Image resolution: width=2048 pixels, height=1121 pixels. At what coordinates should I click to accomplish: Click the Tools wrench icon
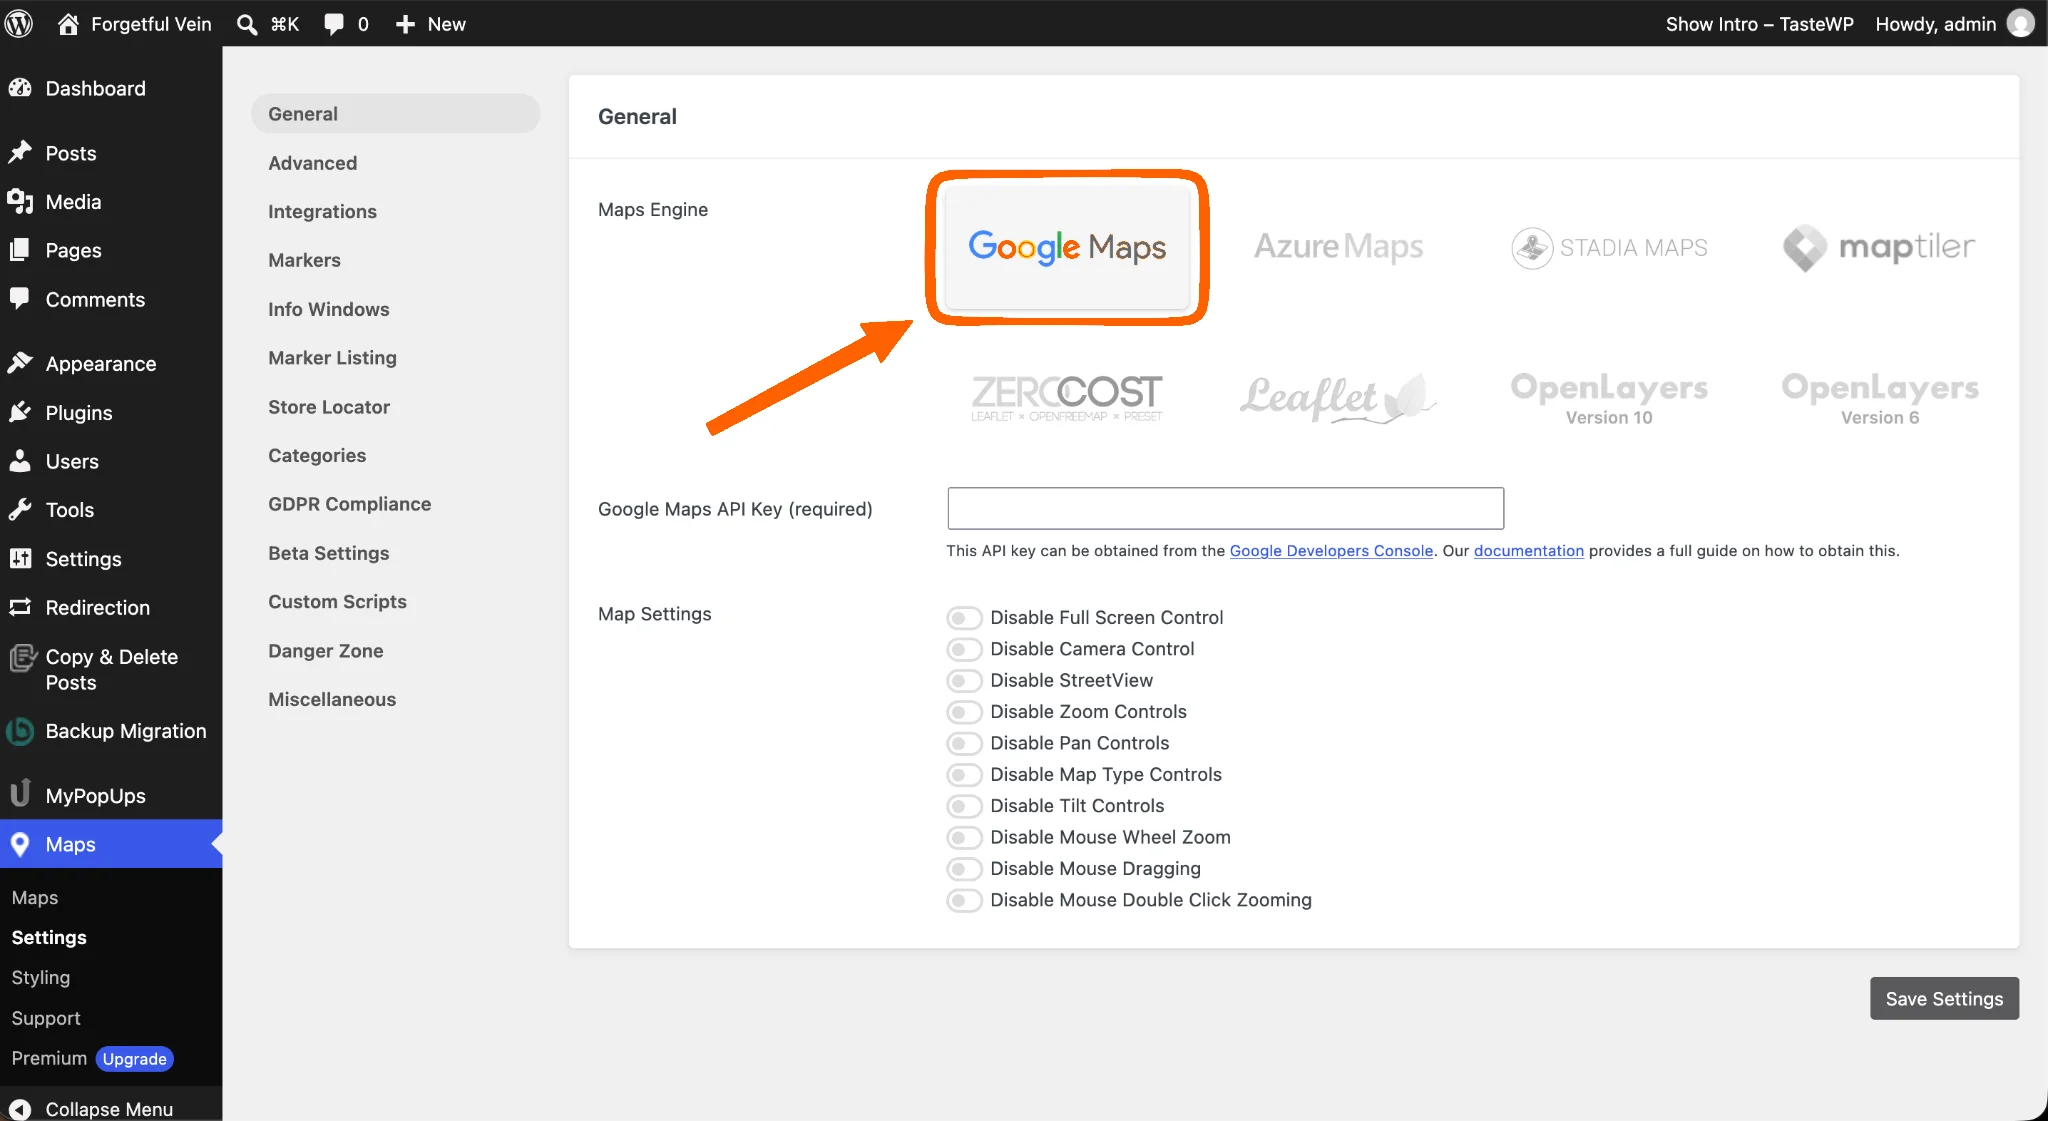point(20,510)
